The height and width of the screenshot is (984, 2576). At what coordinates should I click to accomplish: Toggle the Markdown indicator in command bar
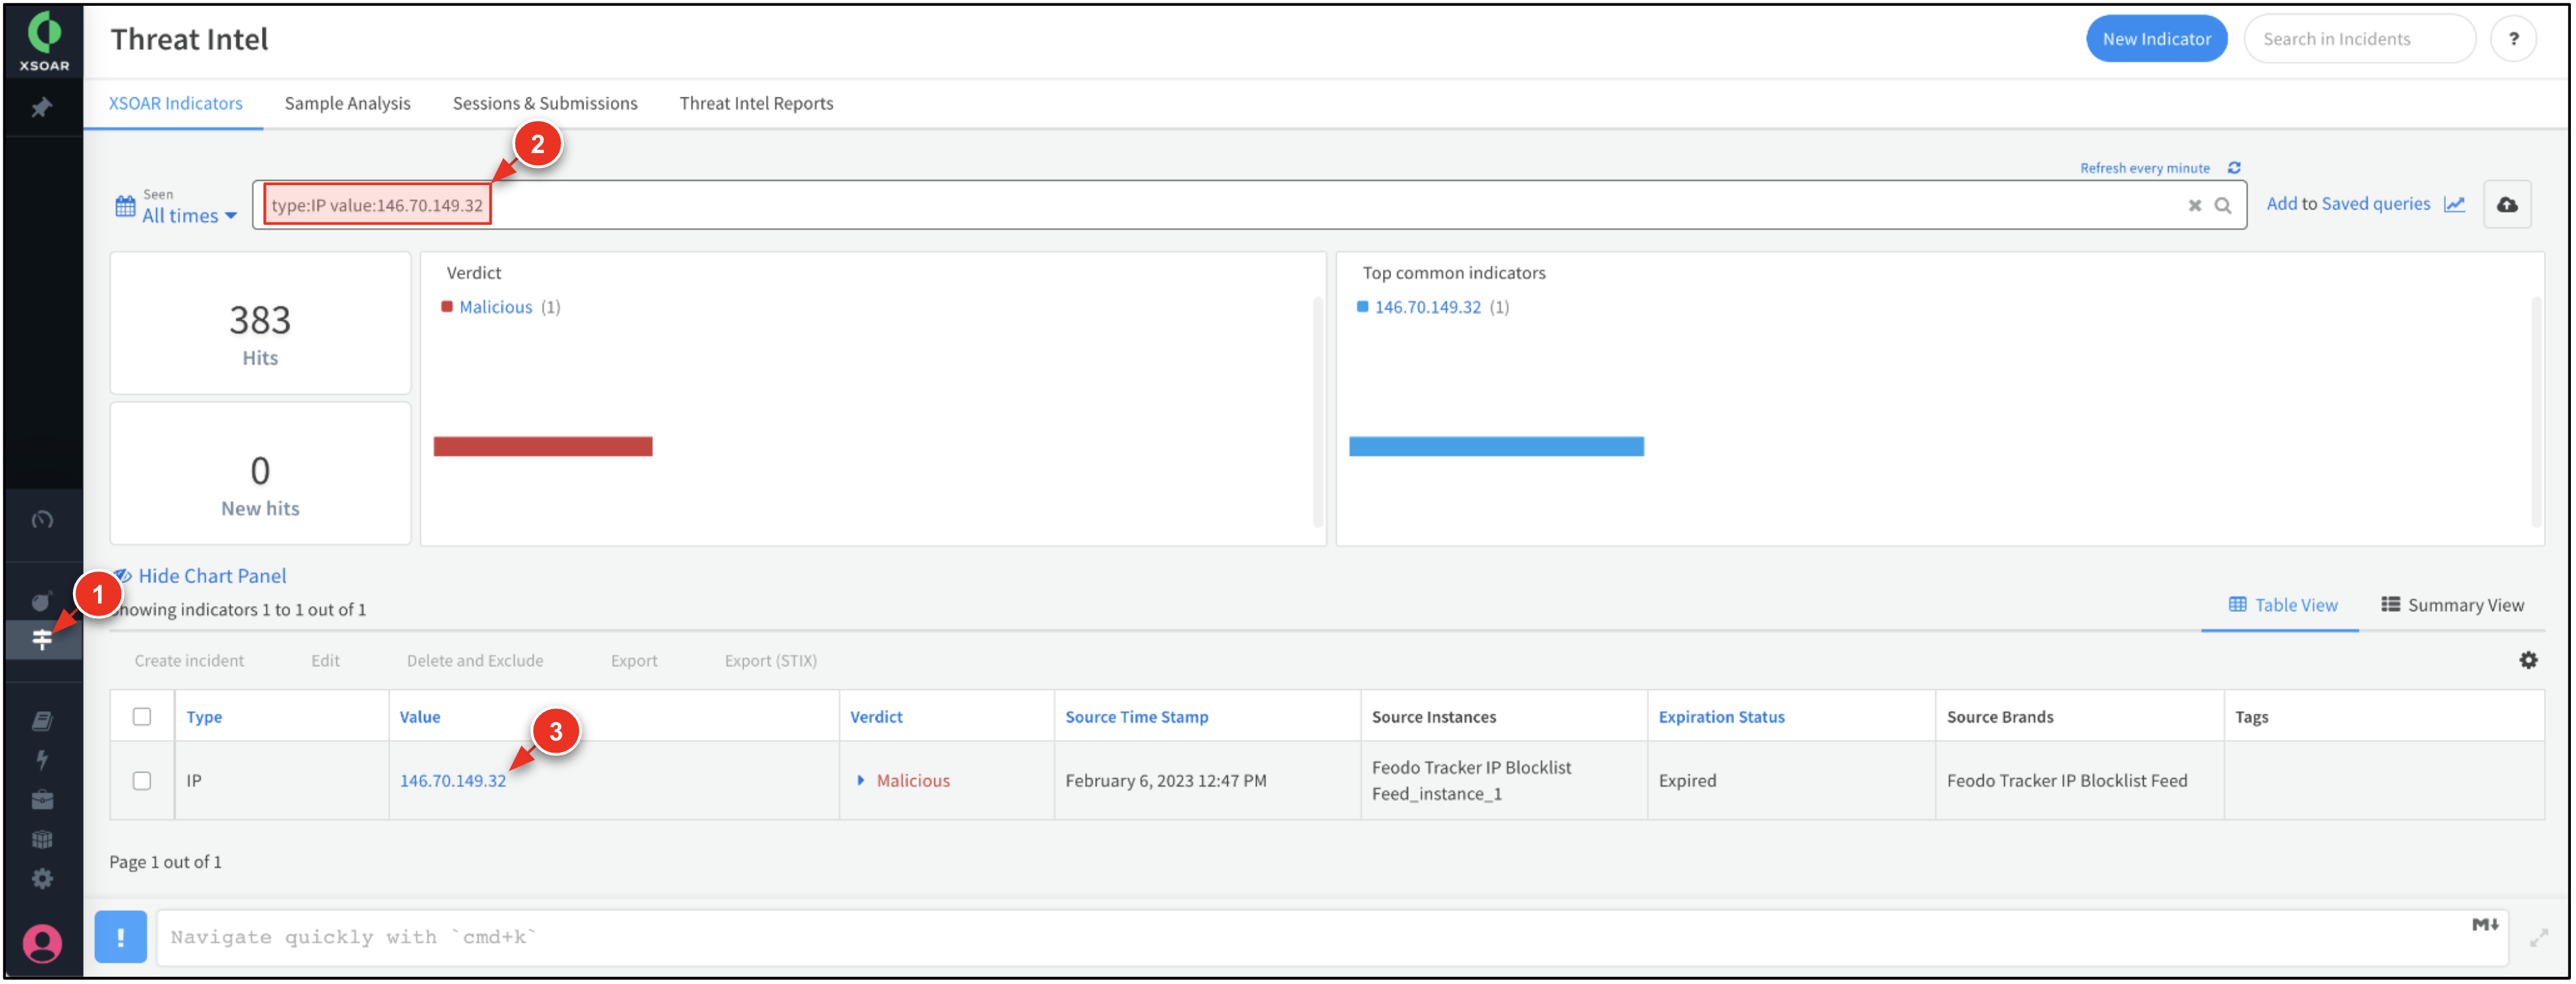pos(2486,925)
